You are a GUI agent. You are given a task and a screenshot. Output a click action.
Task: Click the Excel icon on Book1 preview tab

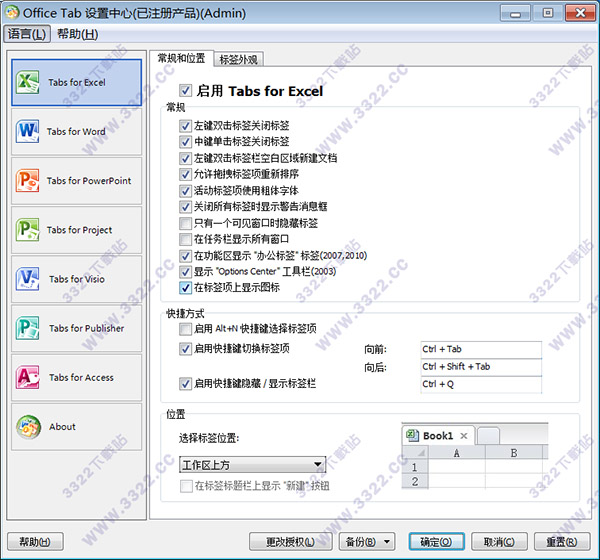pyautogui.click(x=412, y=435)
